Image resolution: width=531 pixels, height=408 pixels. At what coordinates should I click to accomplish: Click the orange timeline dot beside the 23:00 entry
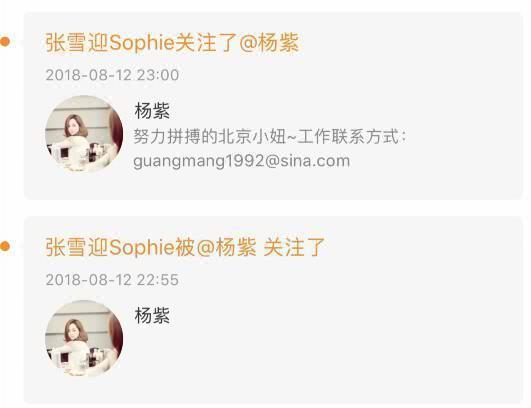coord(5,42)
